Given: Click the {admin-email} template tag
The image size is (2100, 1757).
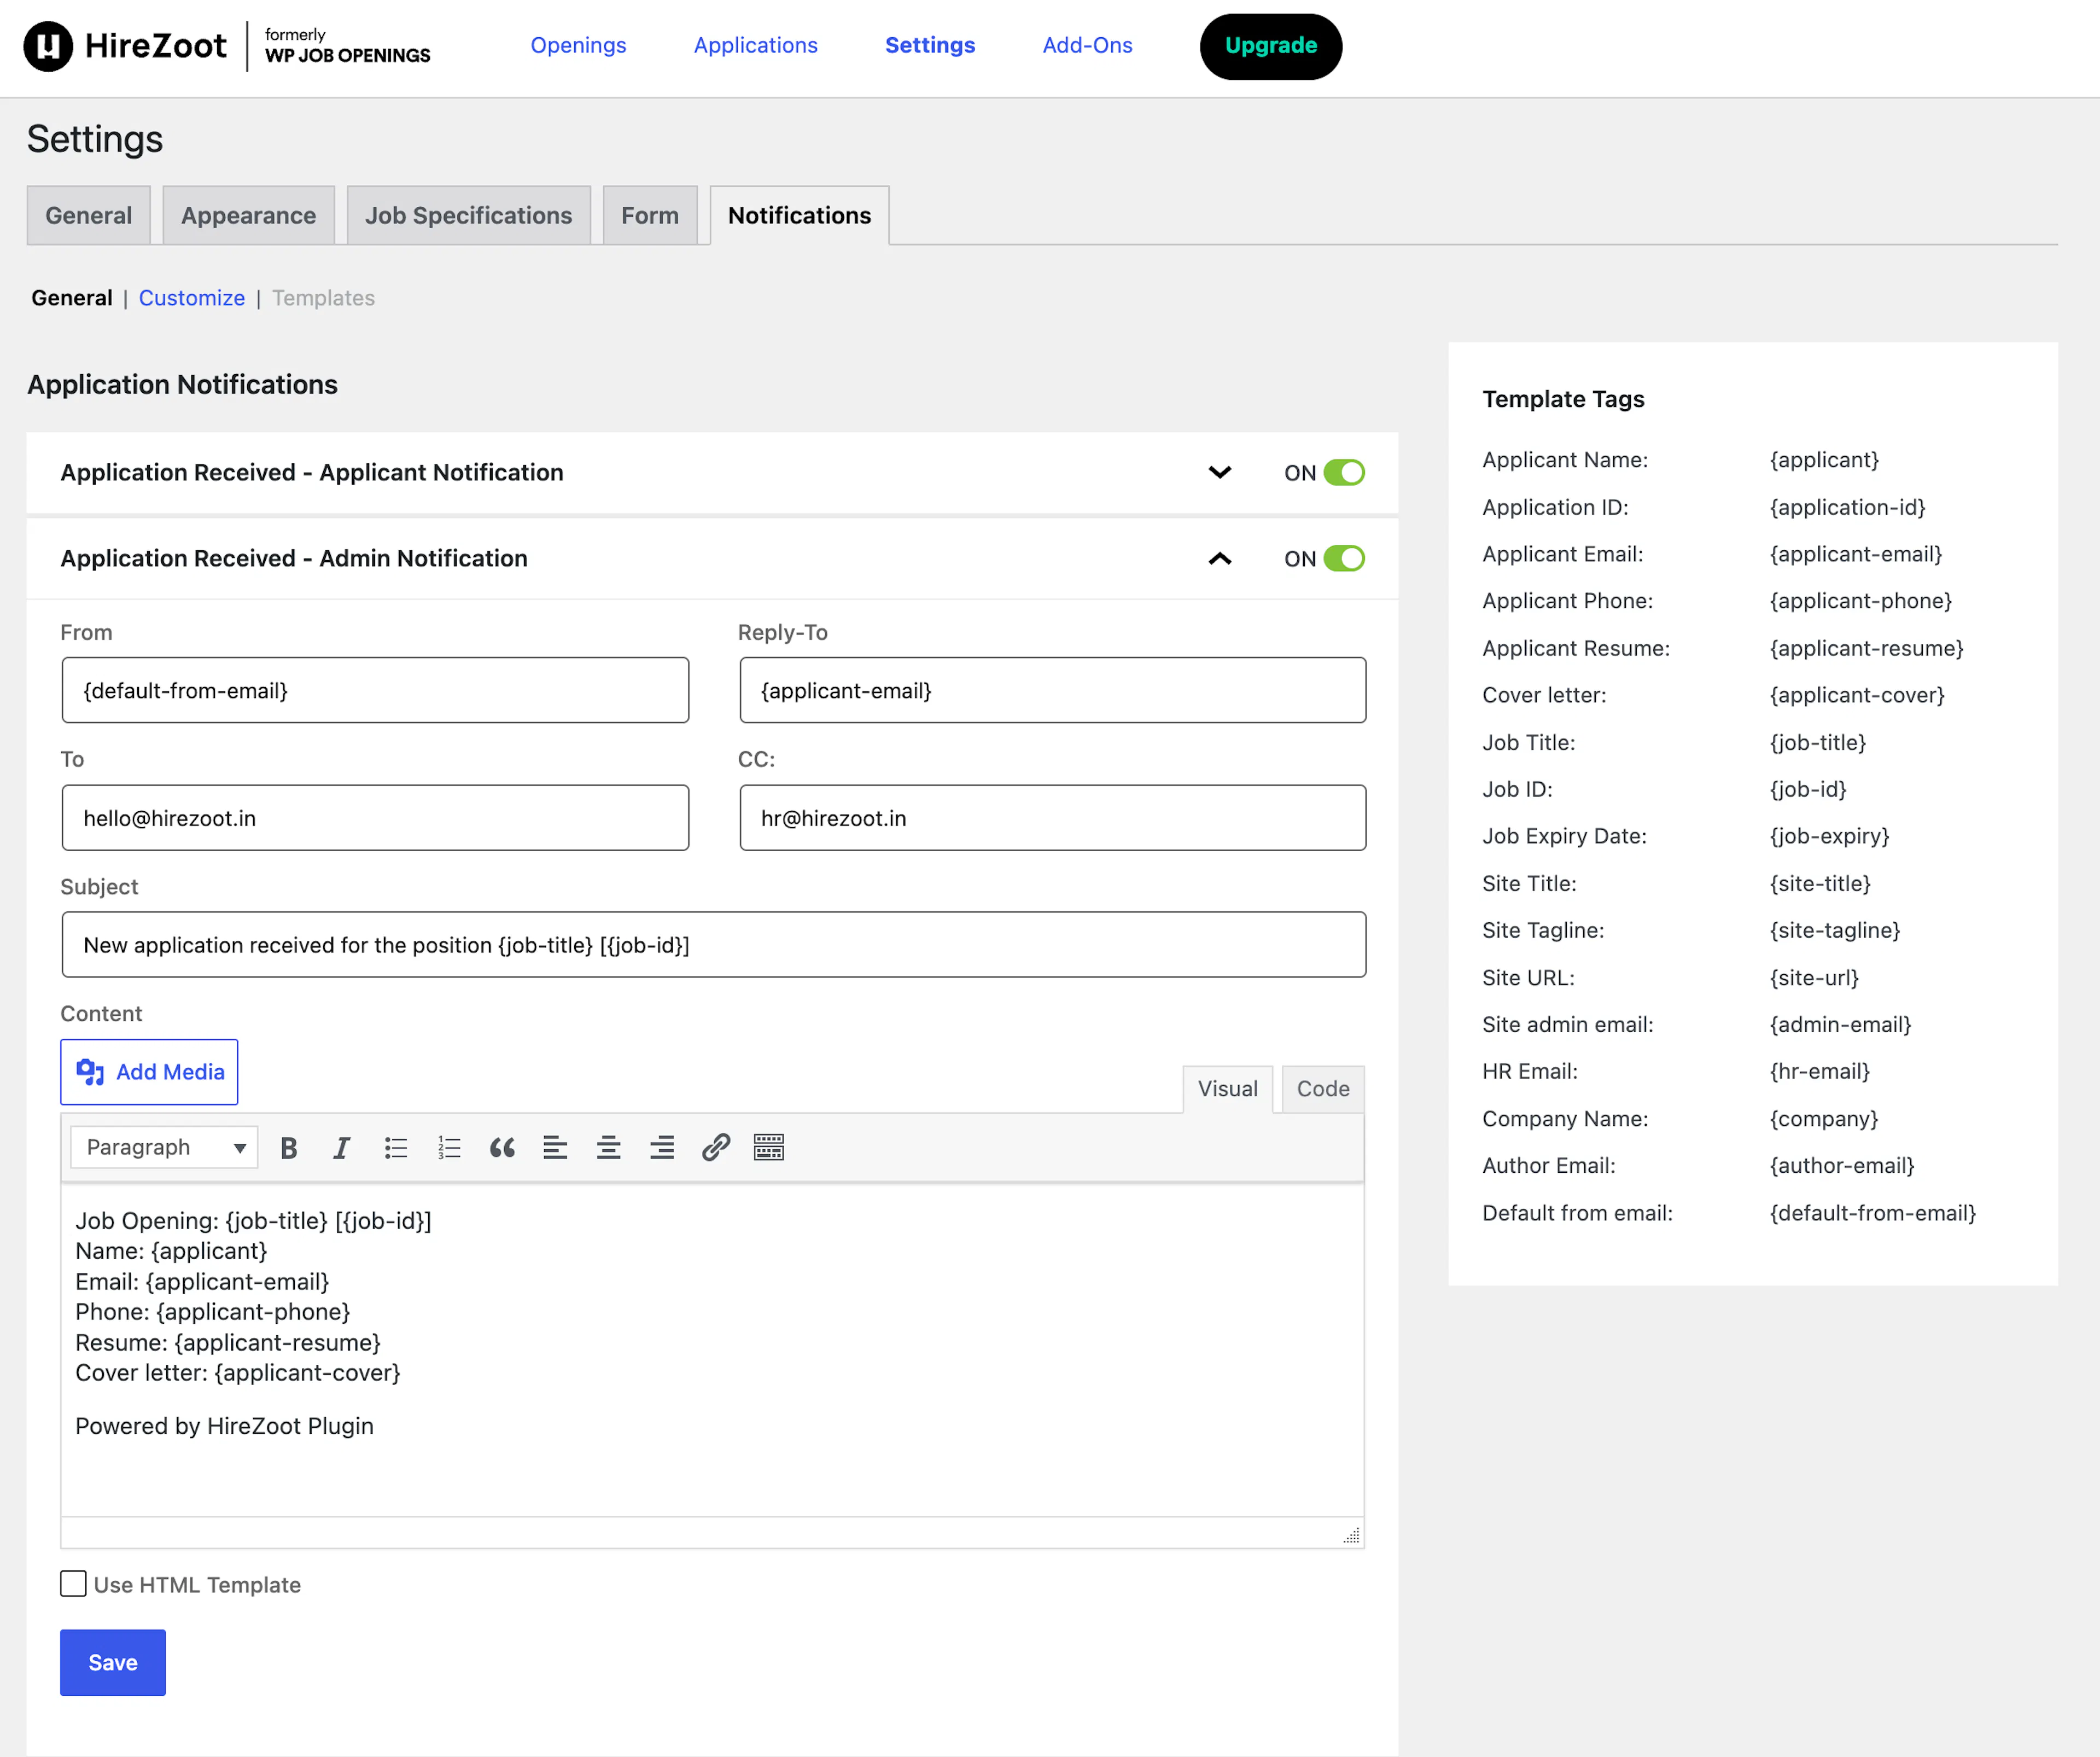Looking at the screenshot, I should 1840,1024.
